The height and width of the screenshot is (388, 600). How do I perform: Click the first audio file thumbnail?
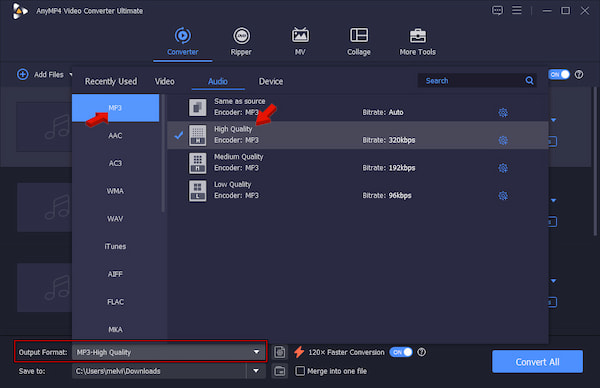tap(44, 127)
